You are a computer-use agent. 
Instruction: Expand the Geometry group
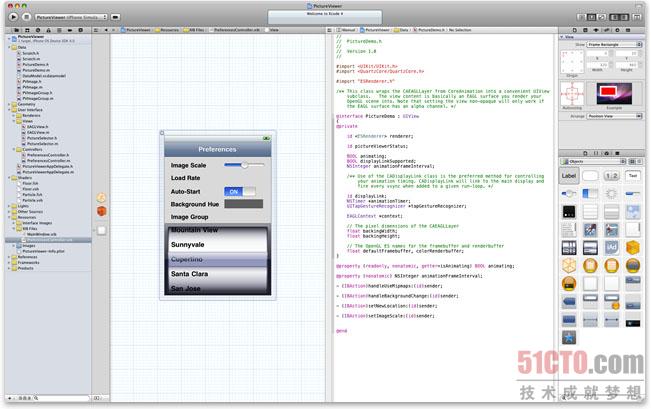coord(9,104)
